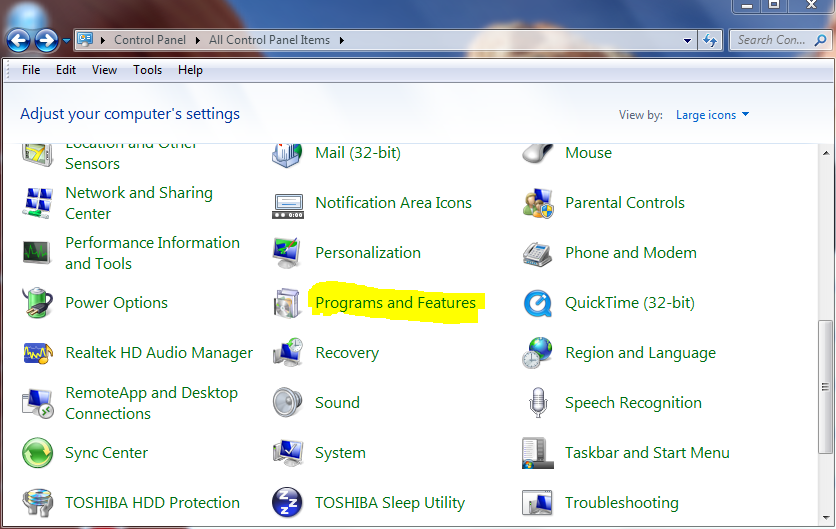Expand the address bar history dropdown arrow
836x529 pixels.
pyautogui.click(x=687, y=41)
